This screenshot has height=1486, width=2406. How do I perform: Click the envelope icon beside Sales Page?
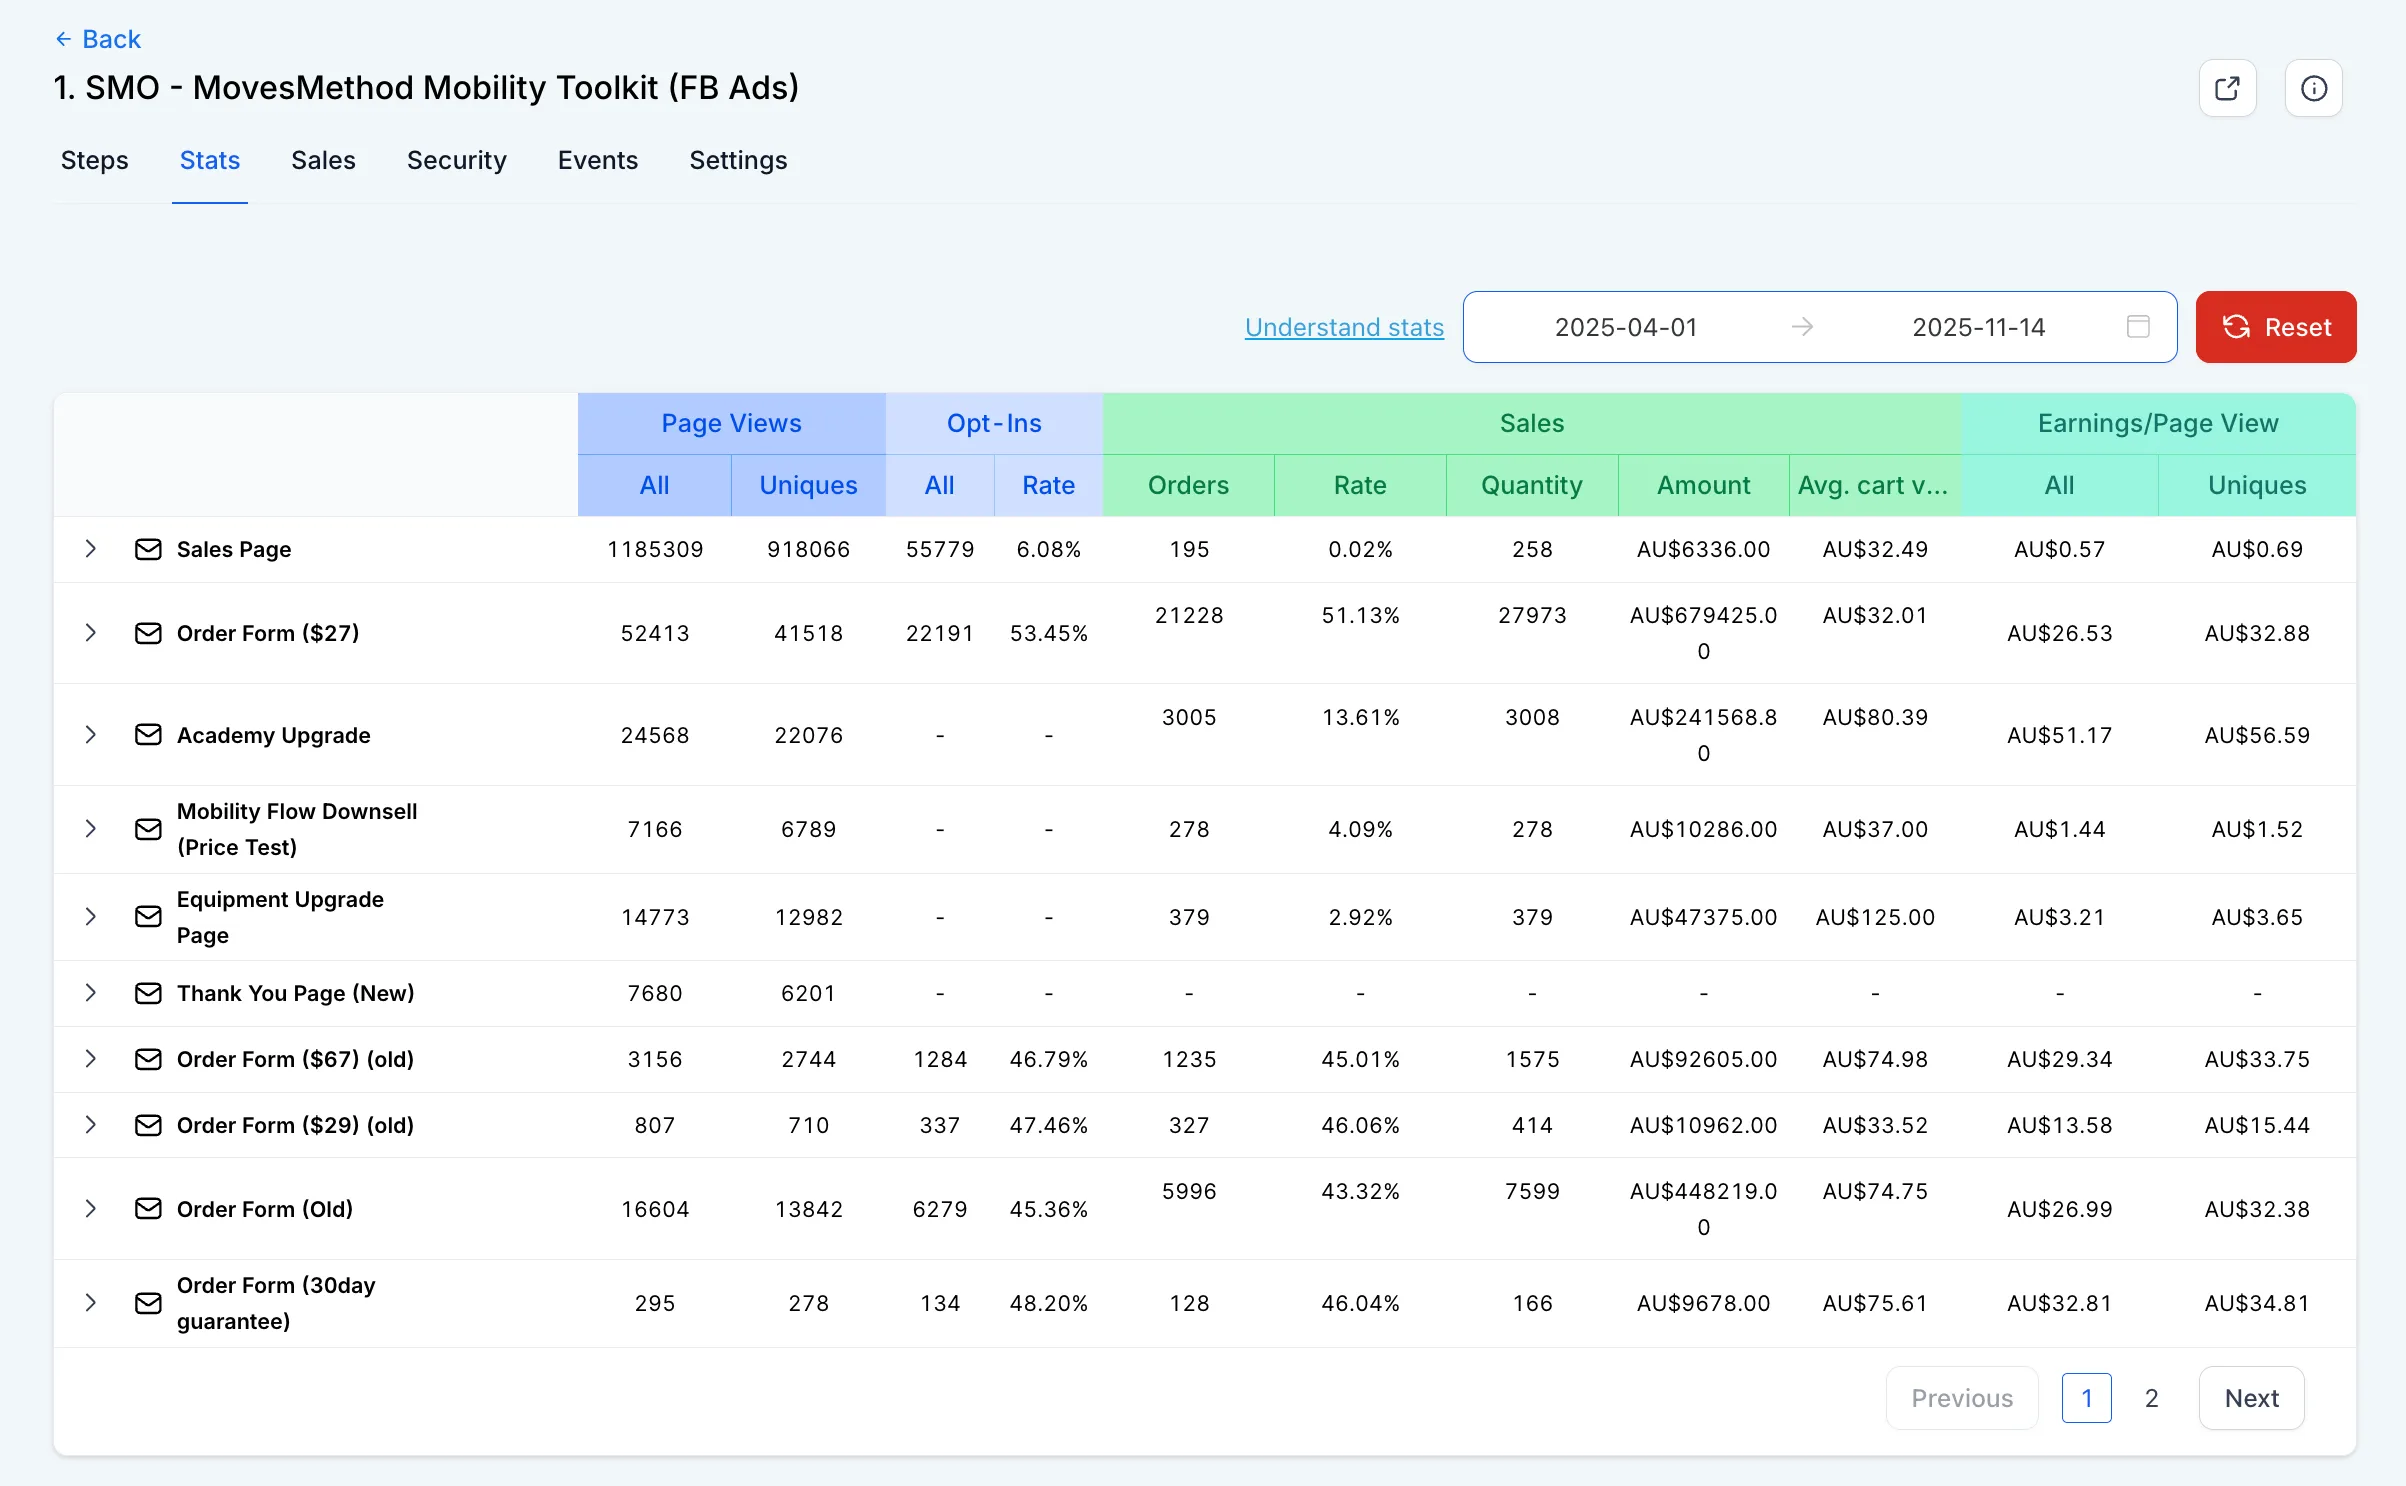point(148,549)
